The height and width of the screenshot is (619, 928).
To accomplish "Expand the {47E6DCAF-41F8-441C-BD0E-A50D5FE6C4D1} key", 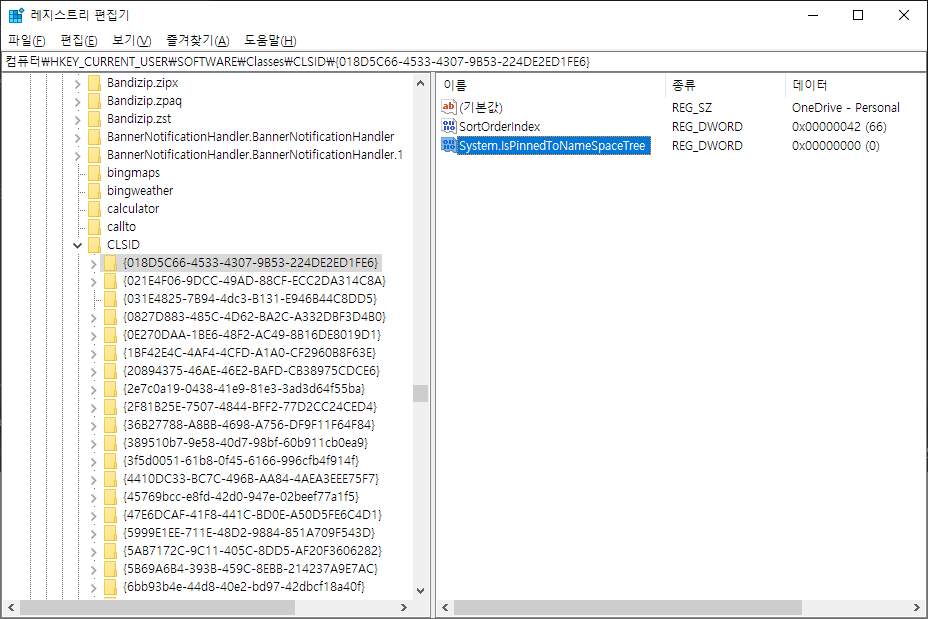I will 94,516.
